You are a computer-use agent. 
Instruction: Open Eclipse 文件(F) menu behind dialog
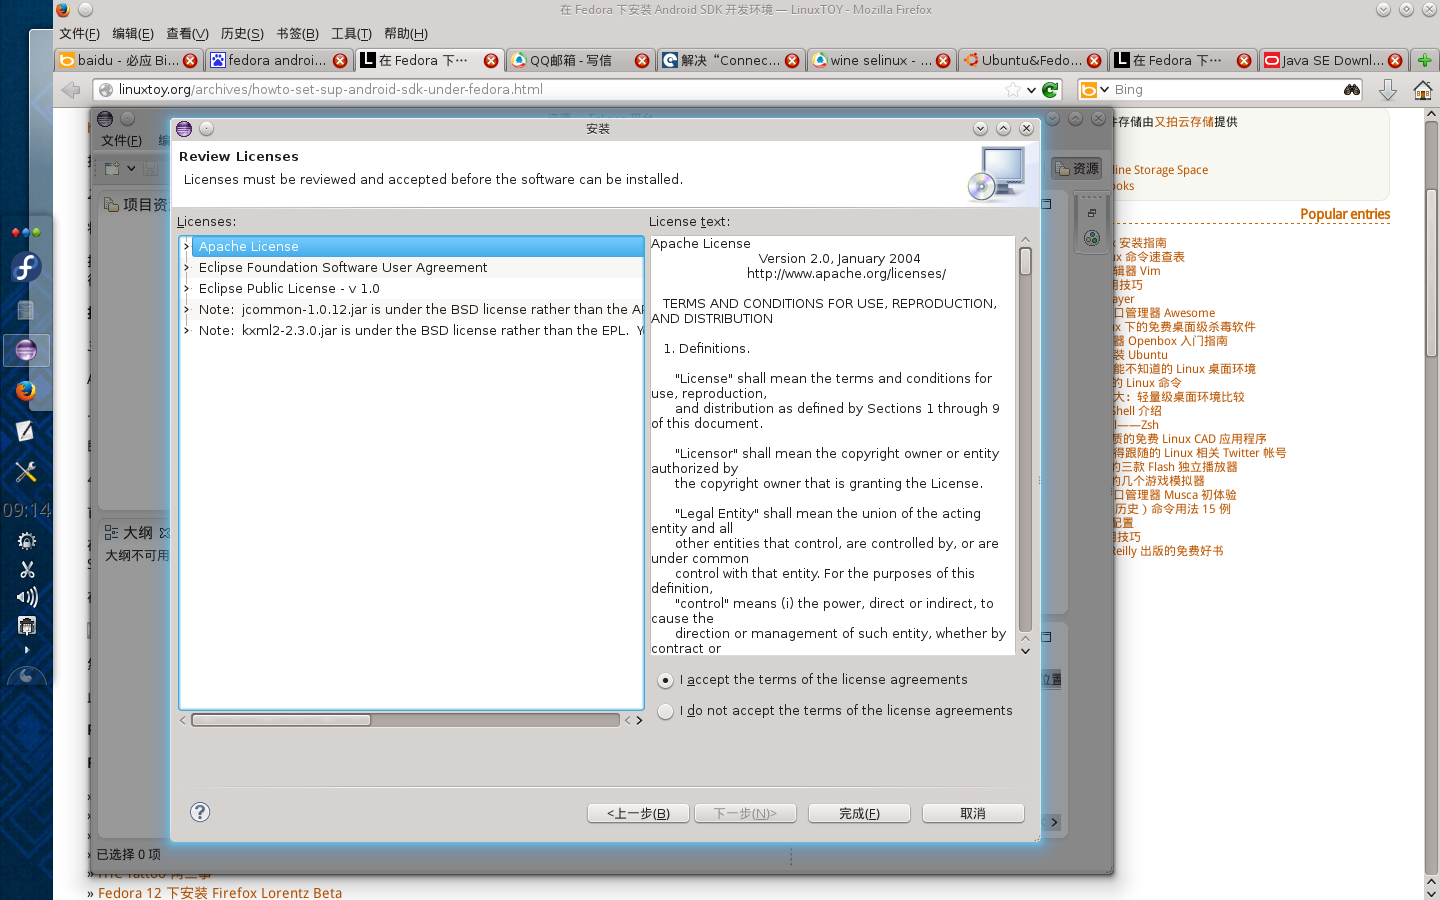(x=121, y=141)
